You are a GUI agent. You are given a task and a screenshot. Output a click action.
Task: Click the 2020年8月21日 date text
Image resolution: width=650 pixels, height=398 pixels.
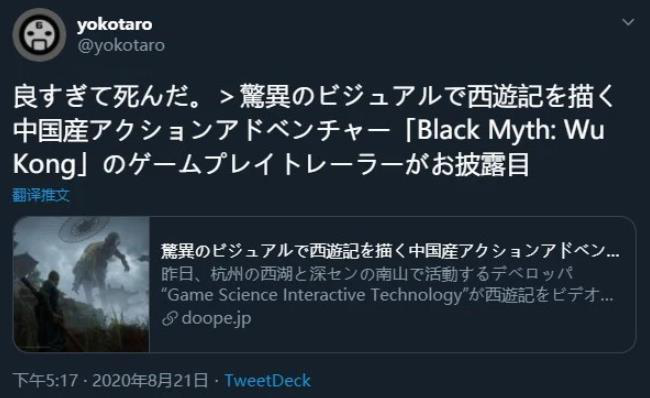coord(150,381)
